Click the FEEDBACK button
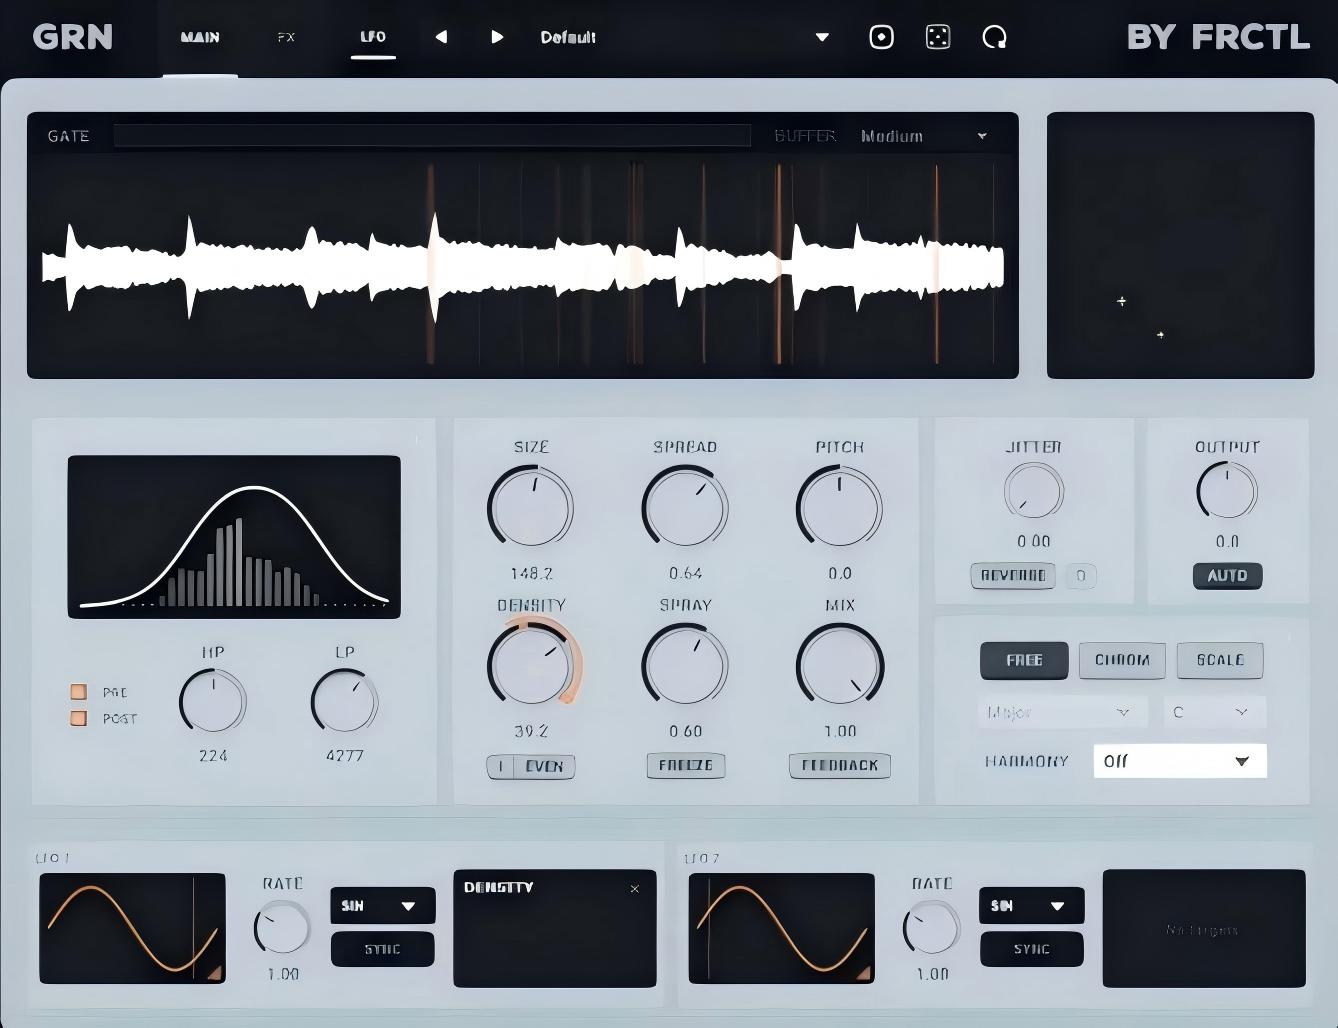The height and width of the screenshot is (1028, 1338). coord(840,766)
